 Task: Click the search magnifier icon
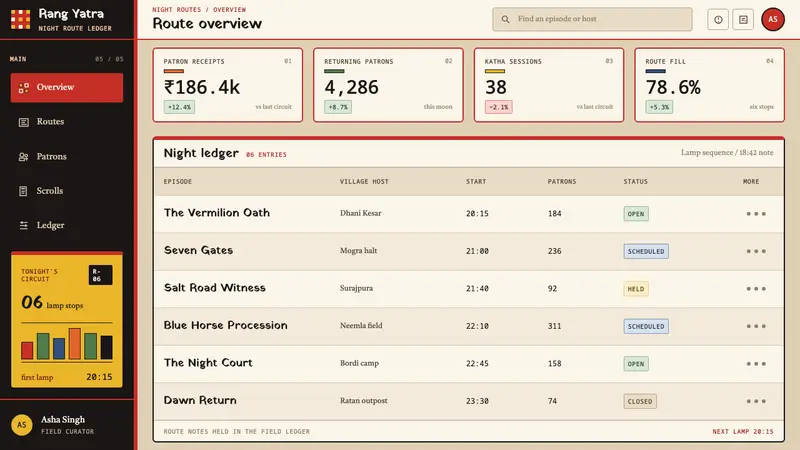[505, 19]
